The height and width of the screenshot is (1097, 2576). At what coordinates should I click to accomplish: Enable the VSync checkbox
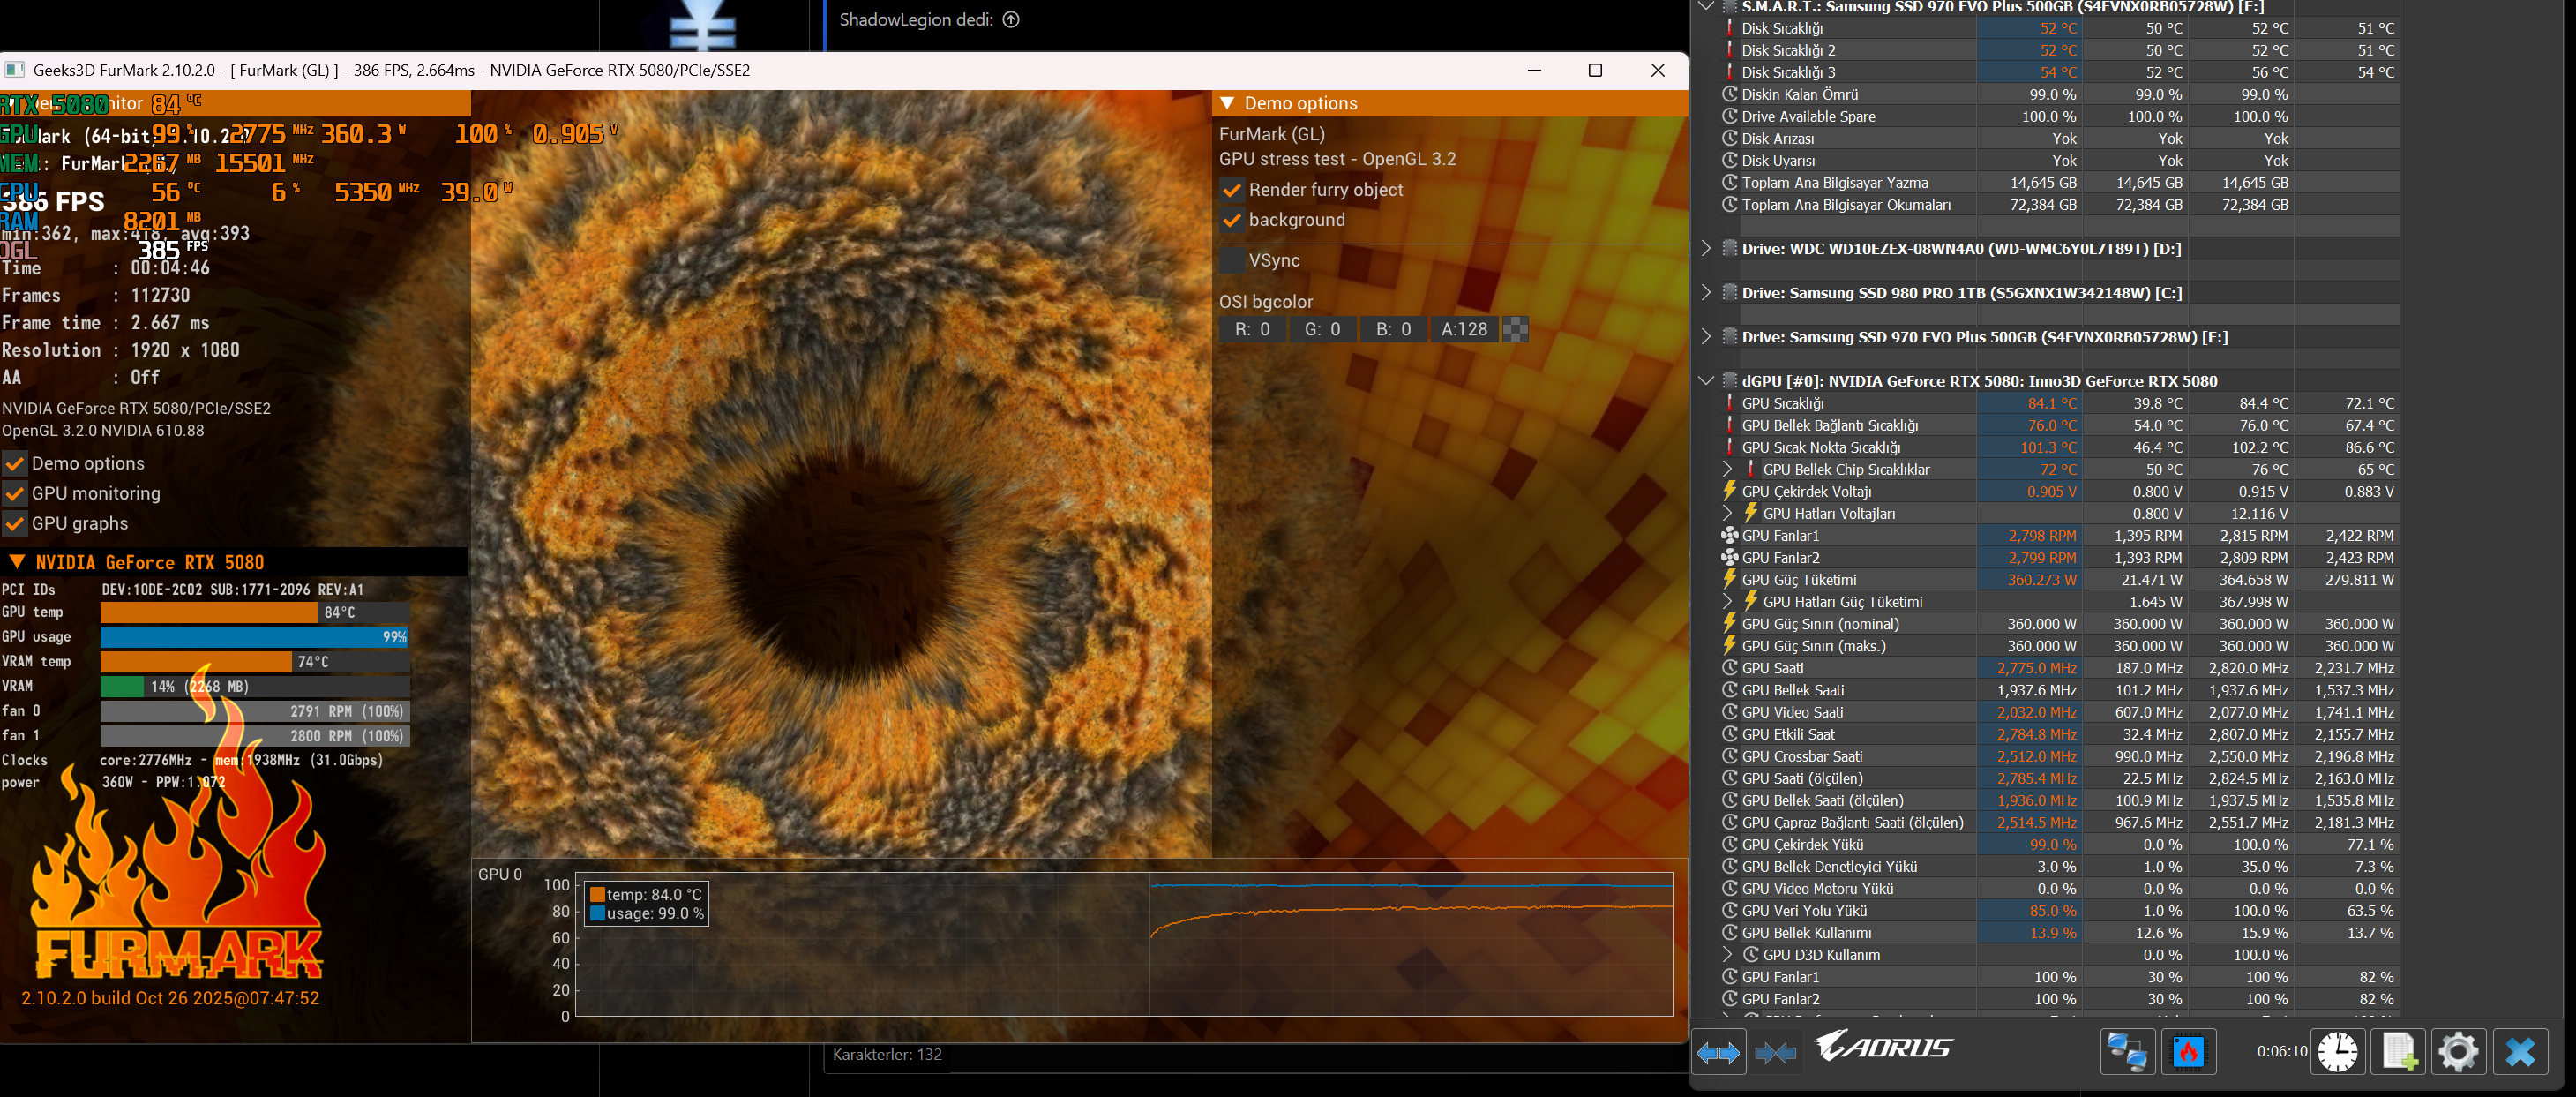pyautogui.click(x=1232, y=260)
